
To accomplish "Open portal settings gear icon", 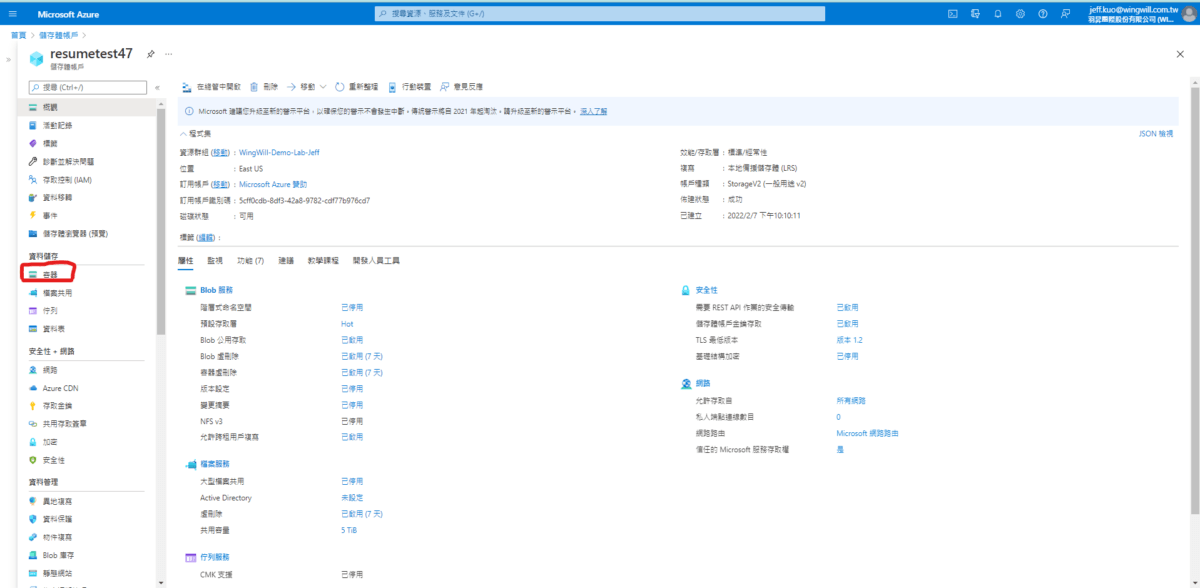I will coord(1020,14).
